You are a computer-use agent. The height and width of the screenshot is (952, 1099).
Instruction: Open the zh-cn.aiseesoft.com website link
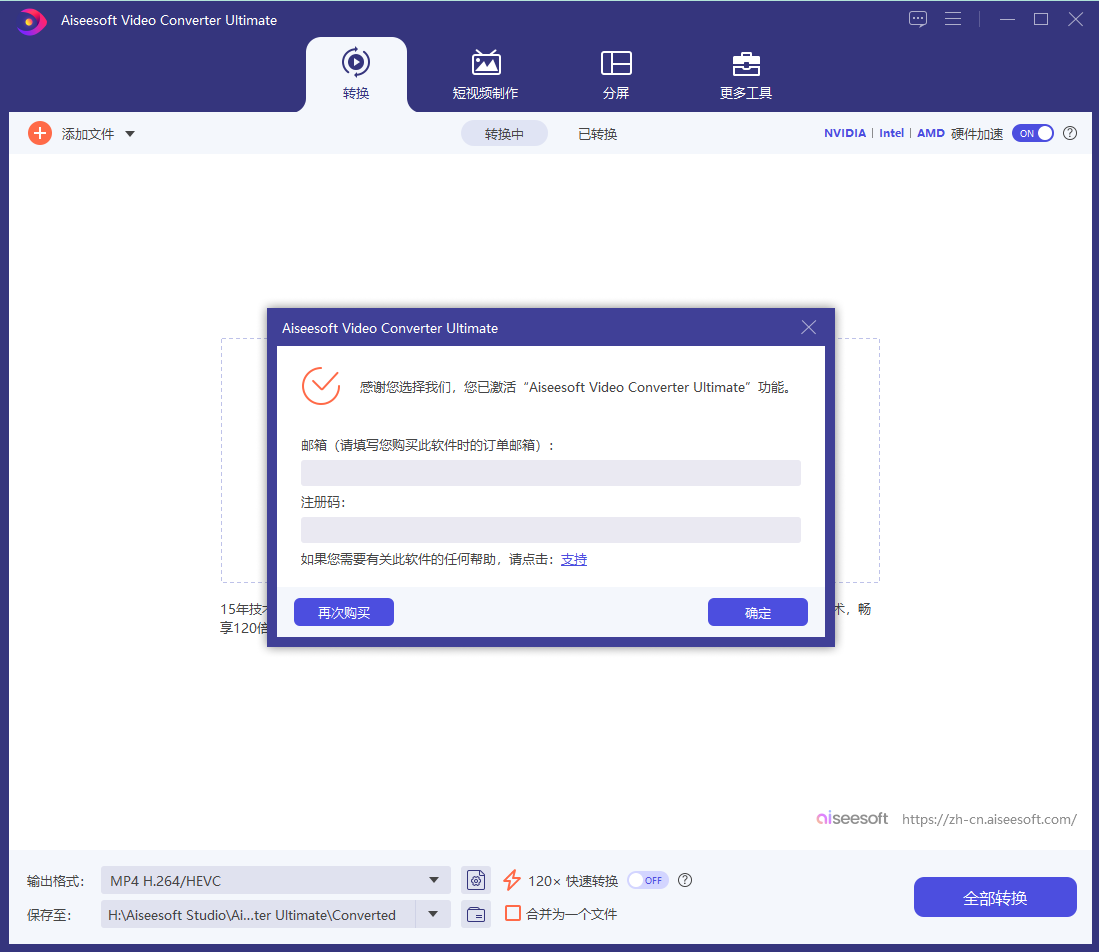(989, 819)
